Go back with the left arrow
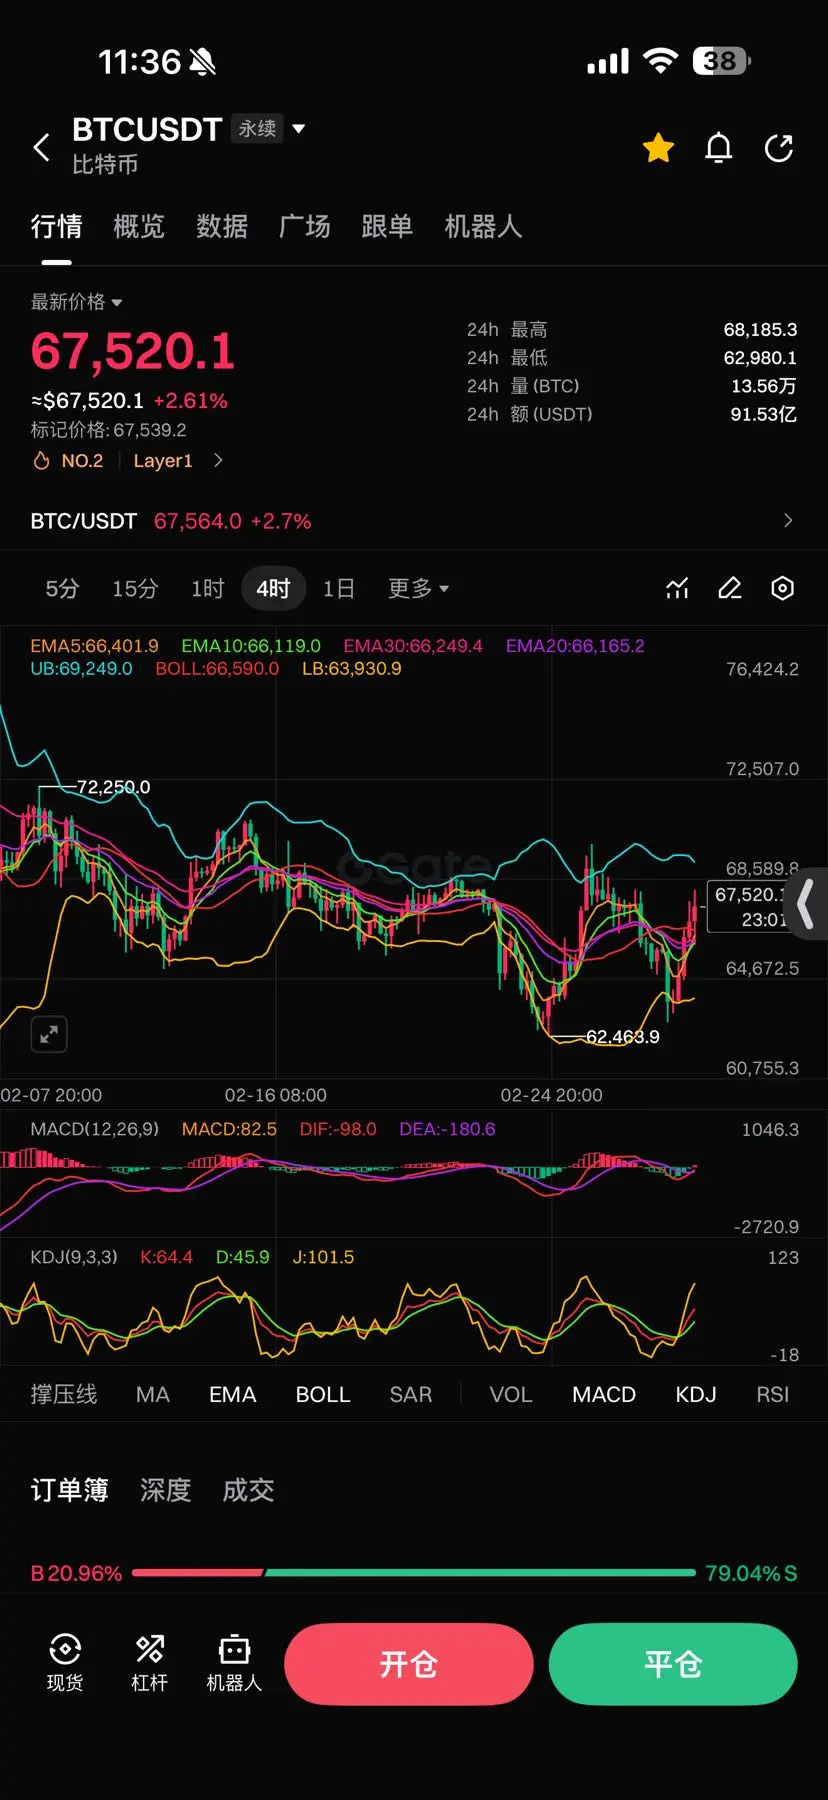 (x=41, y=148)
